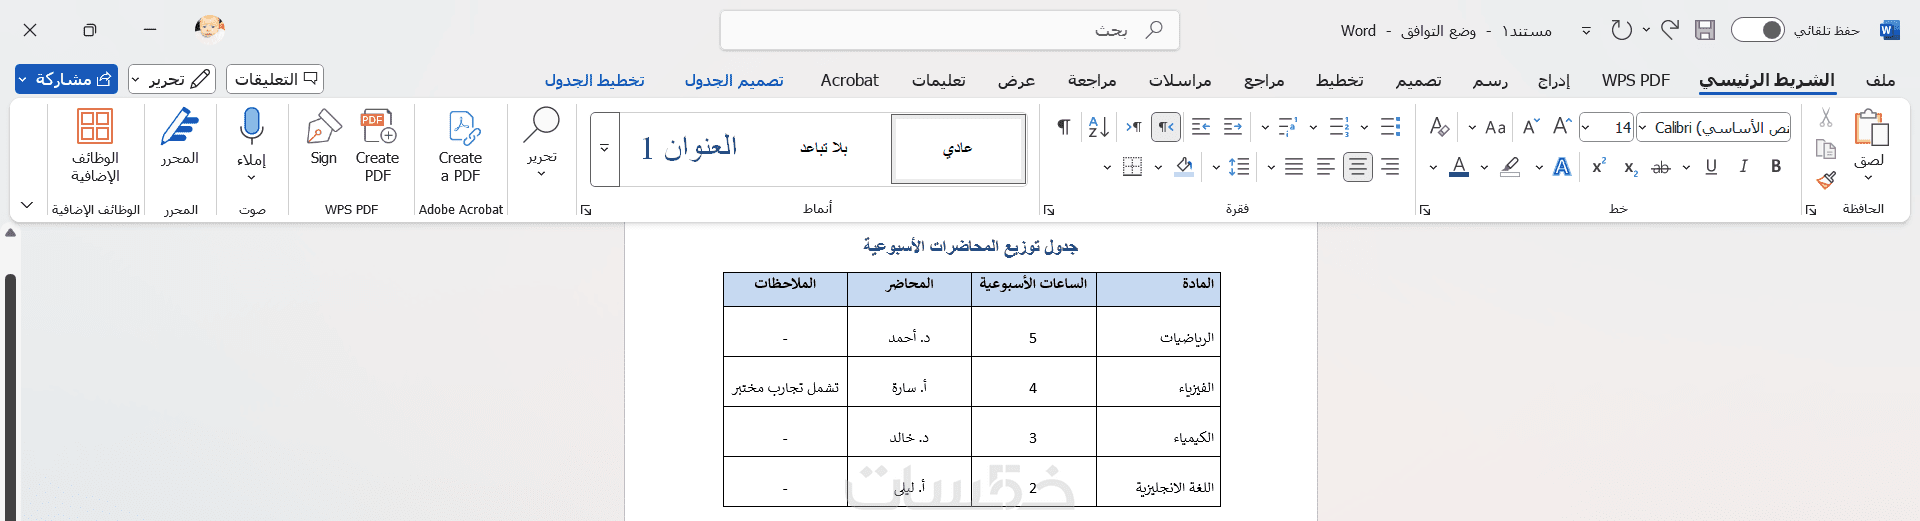The height and width of the screenshot is (521, 1920).
Task: Switch to the Acrobat tab
Action: 850,80
